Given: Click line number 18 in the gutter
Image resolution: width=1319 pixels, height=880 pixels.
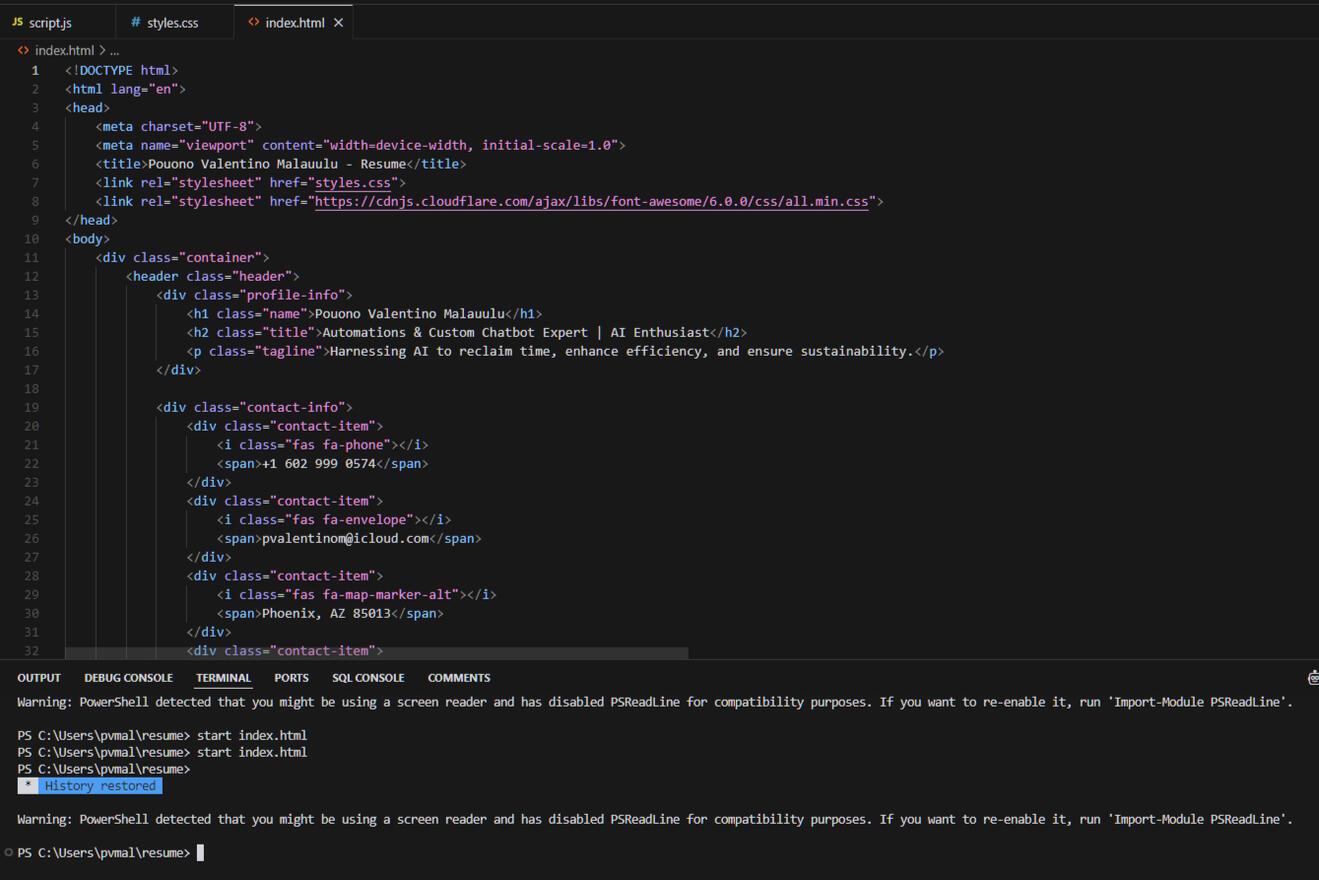Looking at the screenshot, I should (31, 388).
